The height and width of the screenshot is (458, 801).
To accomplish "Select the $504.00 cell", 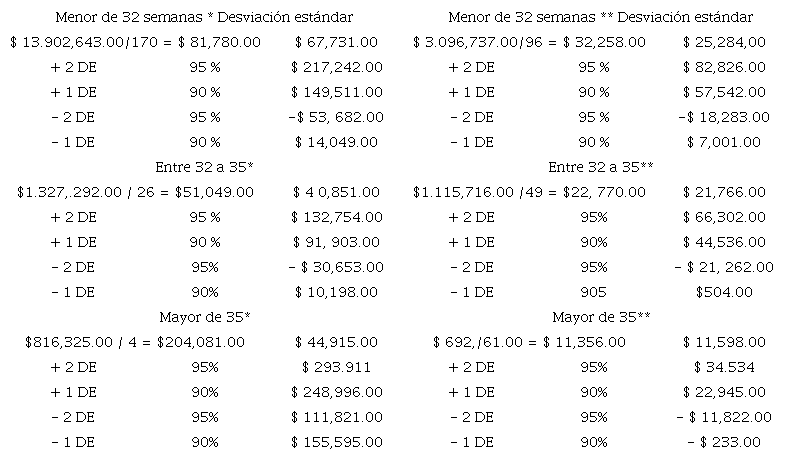I will pos(725,292).
